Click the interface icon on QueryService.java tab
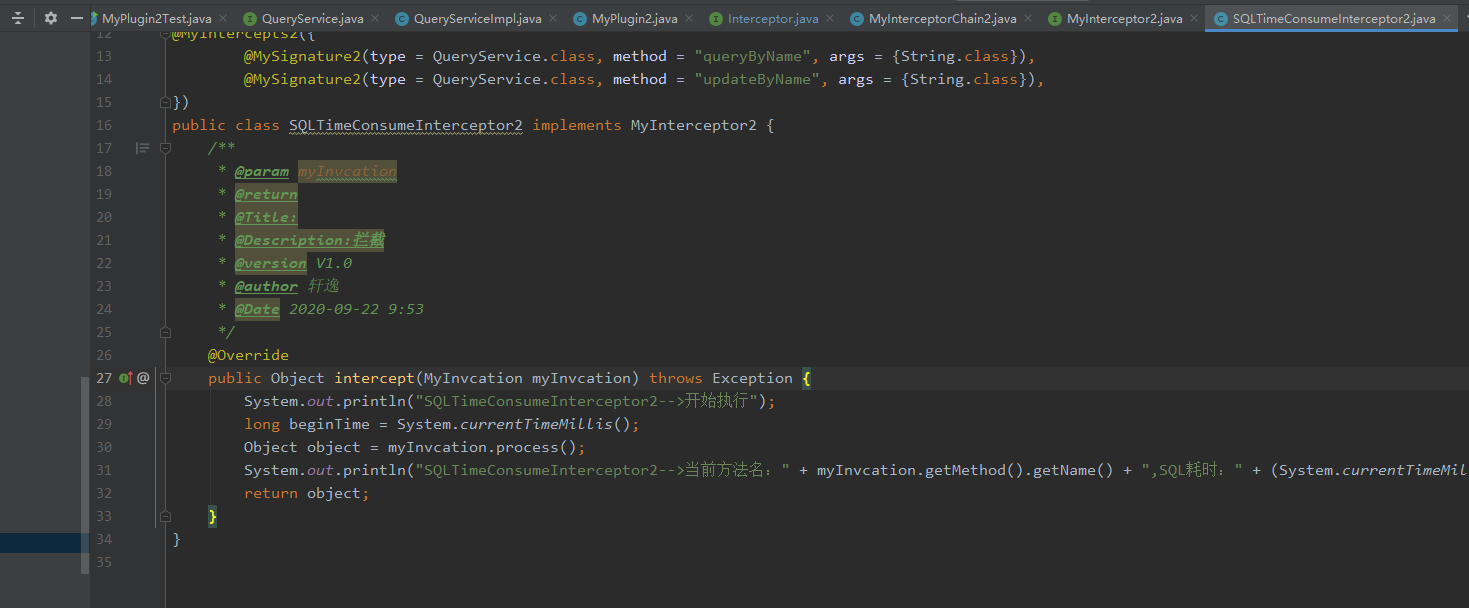Viewport: 1469px width, 608px height. (250, 19)
